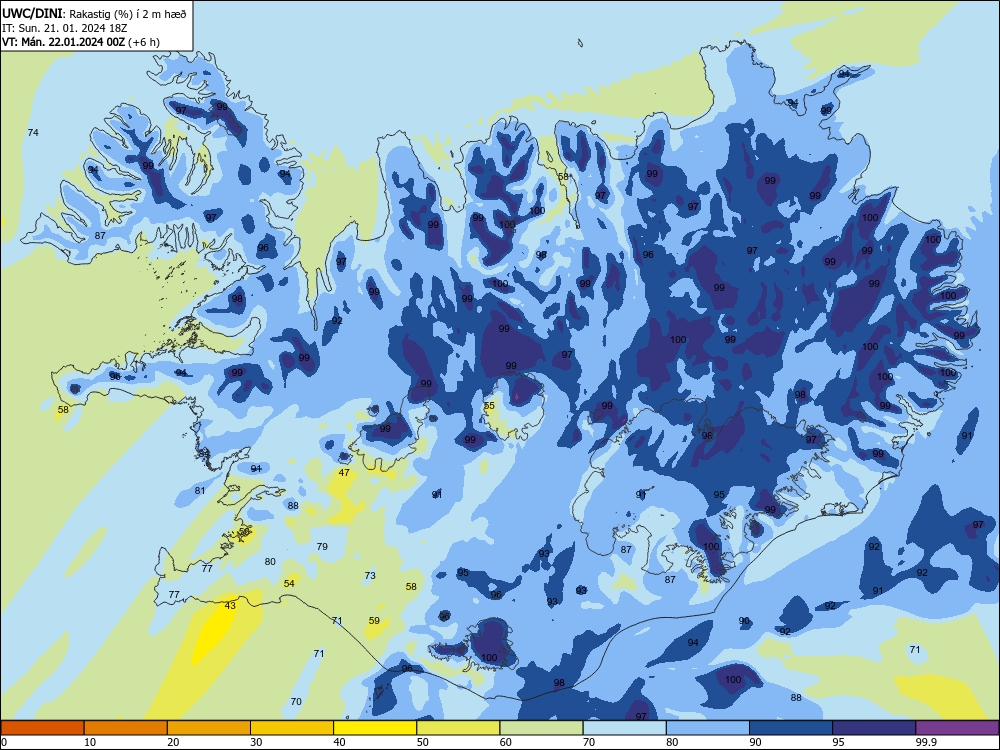This screenshot has height=750, width=1000.
Task: Click the pale blue 70–80 legend swatch
Action: (624, 728)
